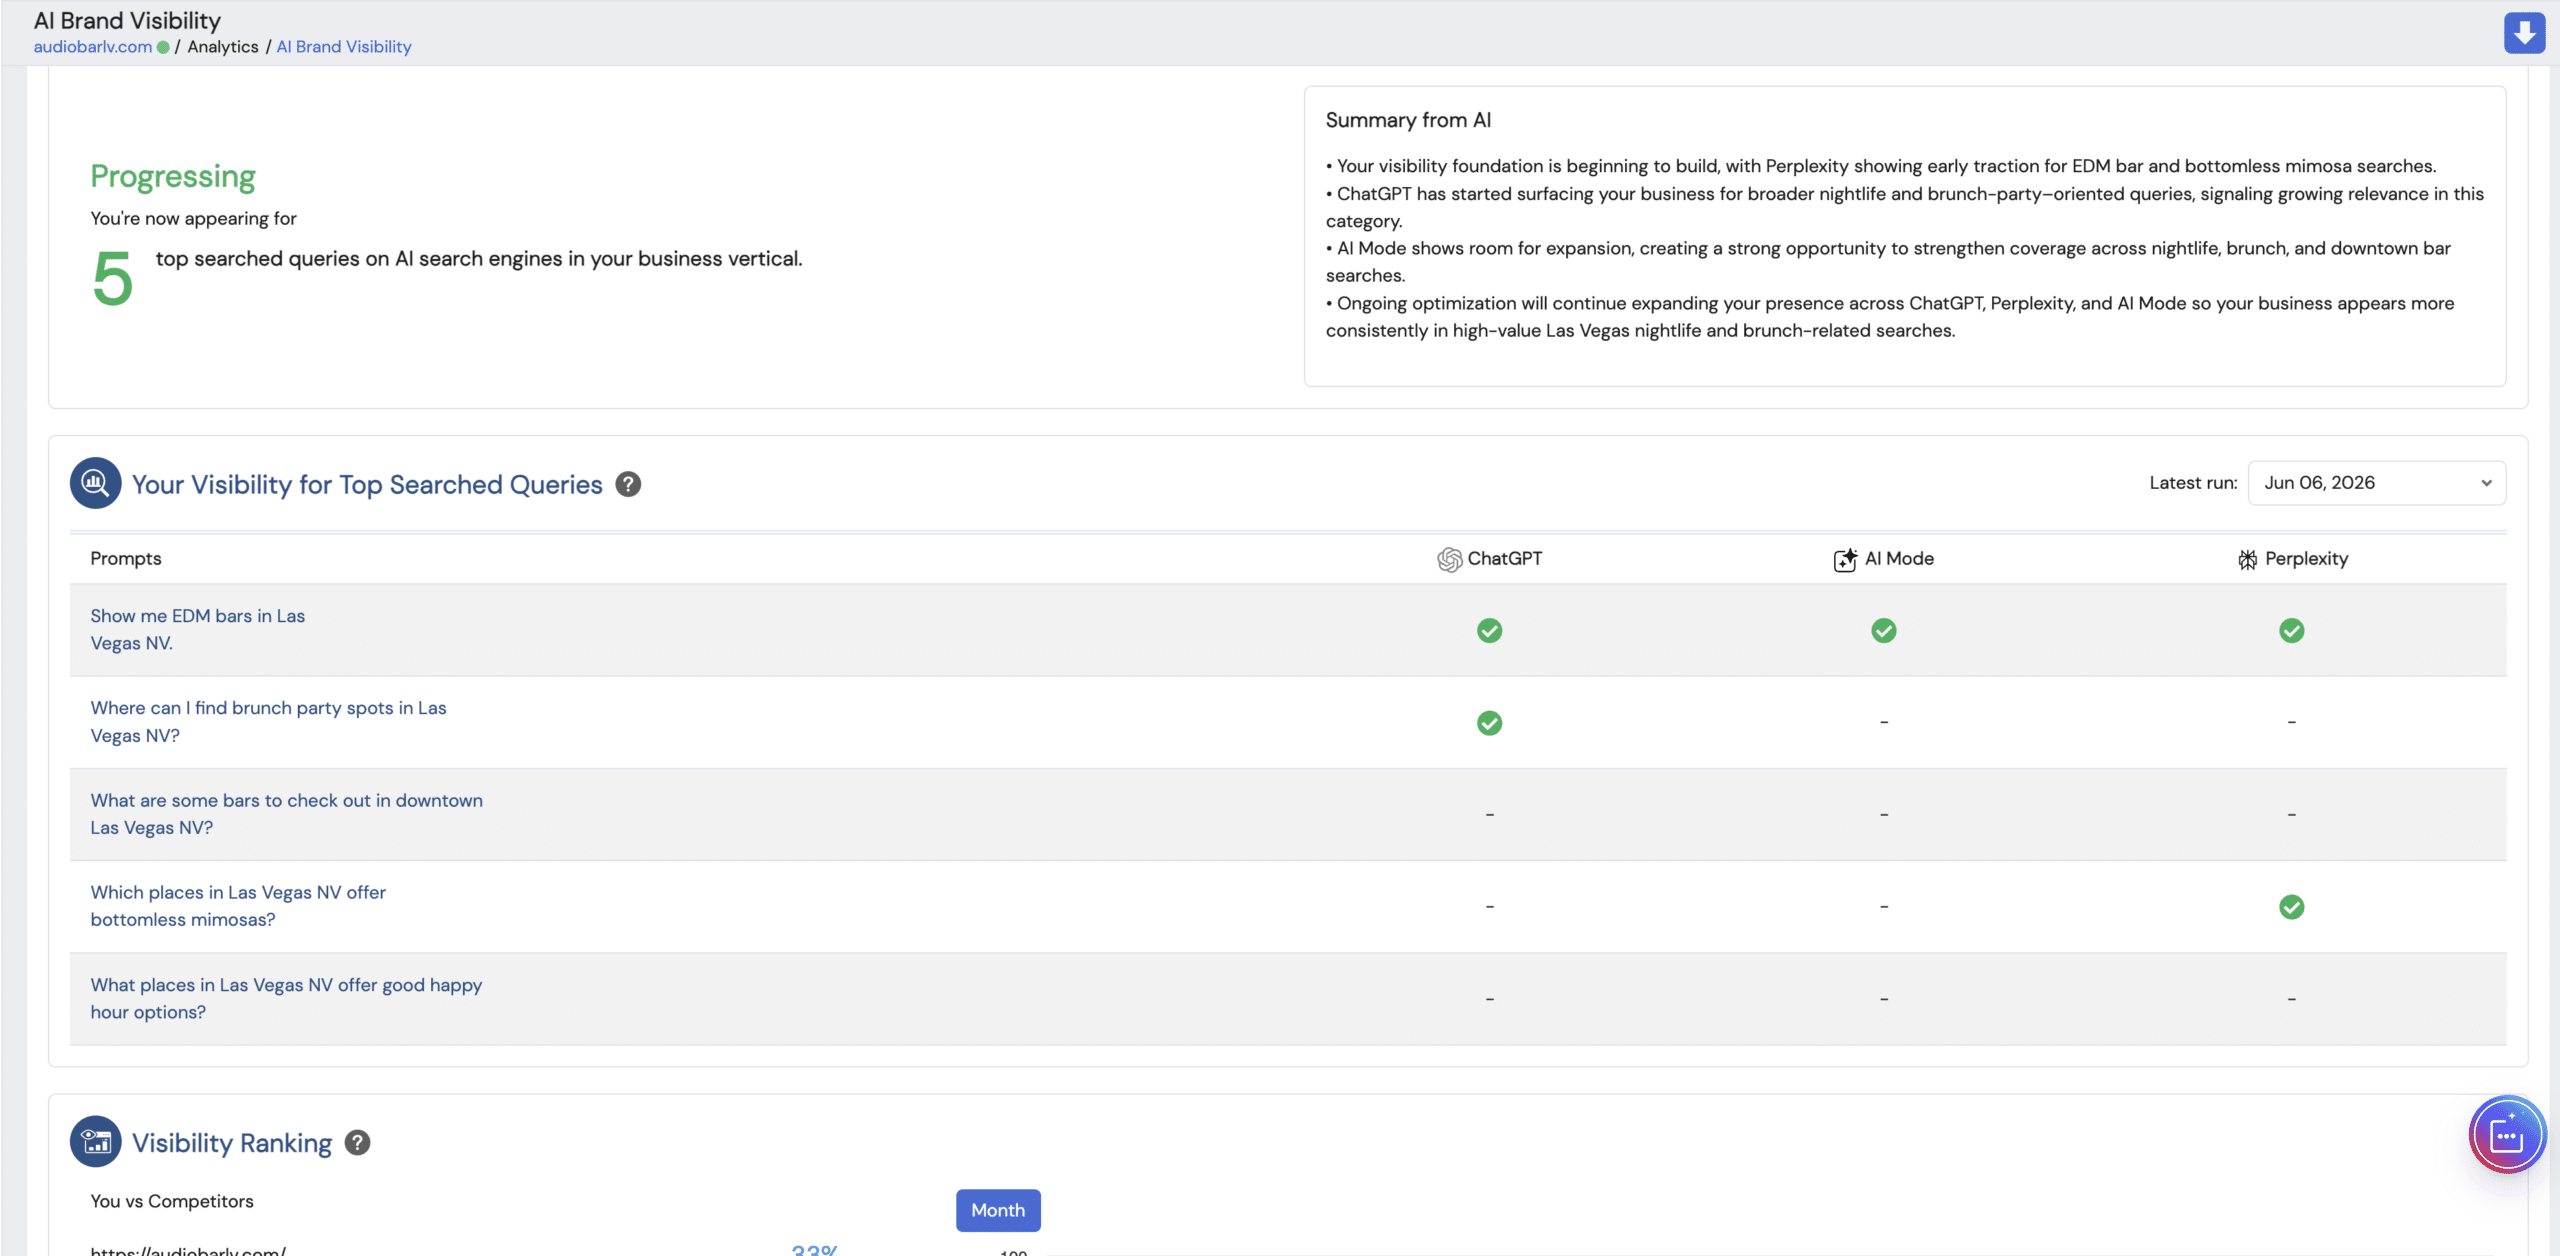Open the Latest run date dropdown

click(2376, 483)
